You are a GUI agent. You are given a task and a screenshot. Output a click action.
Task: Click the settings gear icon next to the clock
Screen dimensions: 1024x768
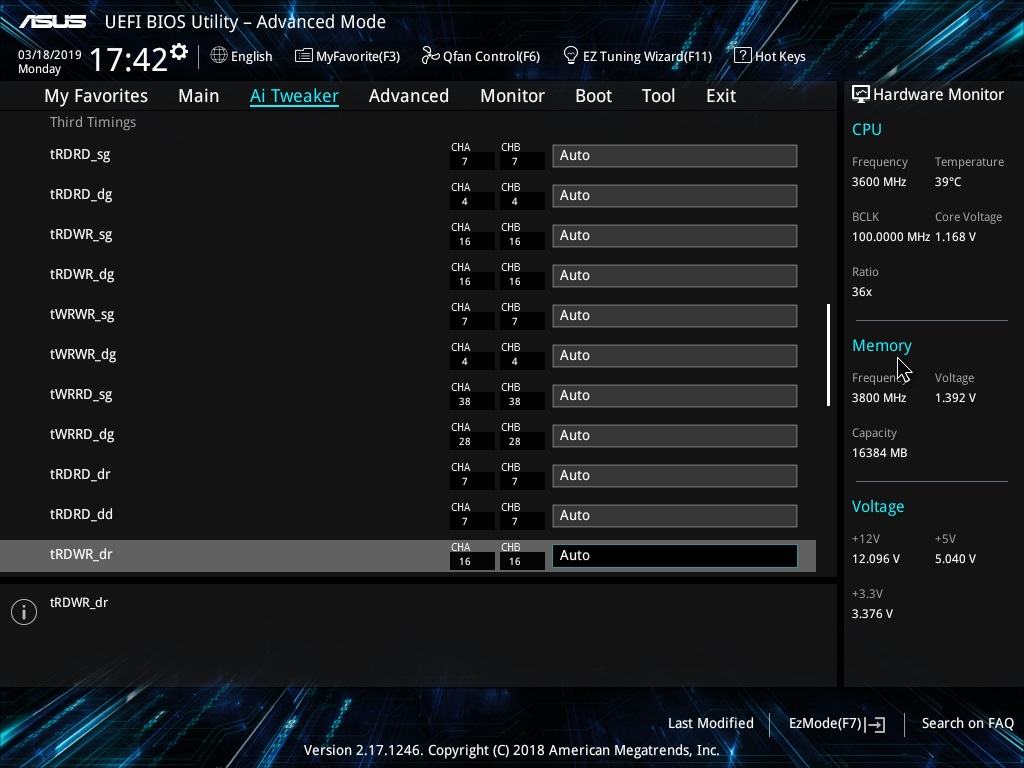click(x=179, y=52)
